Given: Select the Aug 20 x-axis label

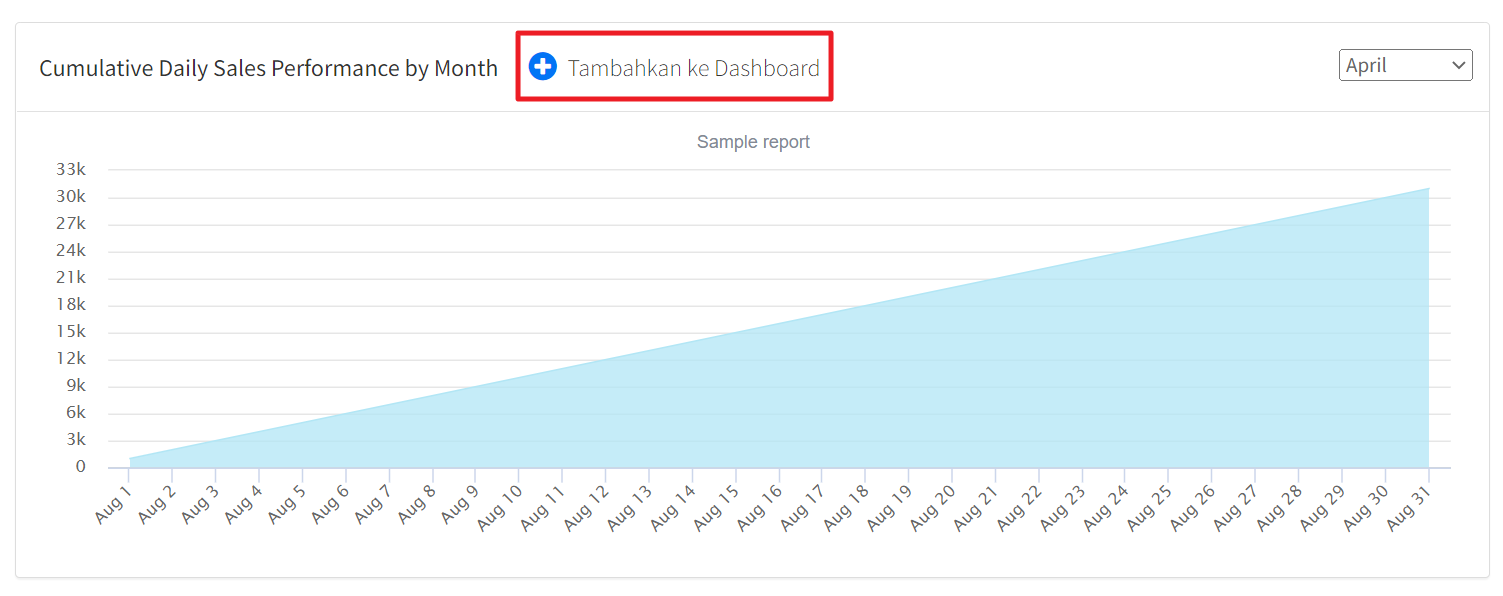Looking at the screenshot, I should 932,504.
